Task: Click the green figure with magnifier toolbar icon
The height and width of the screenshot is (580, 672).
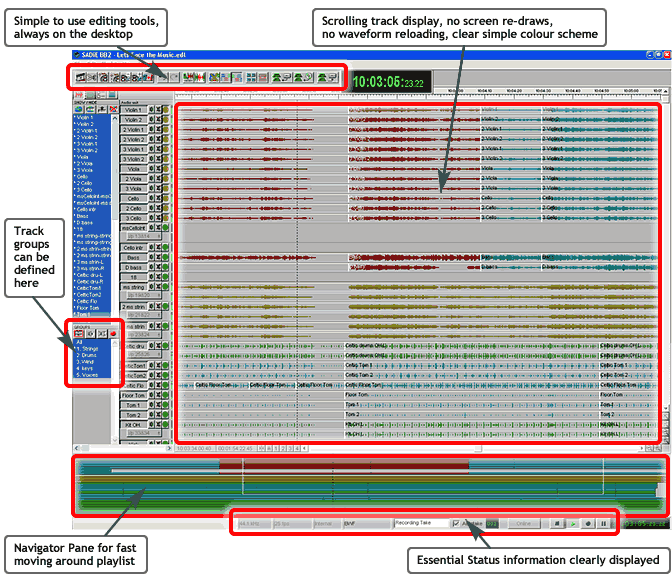Action: (x=303, y=78)
